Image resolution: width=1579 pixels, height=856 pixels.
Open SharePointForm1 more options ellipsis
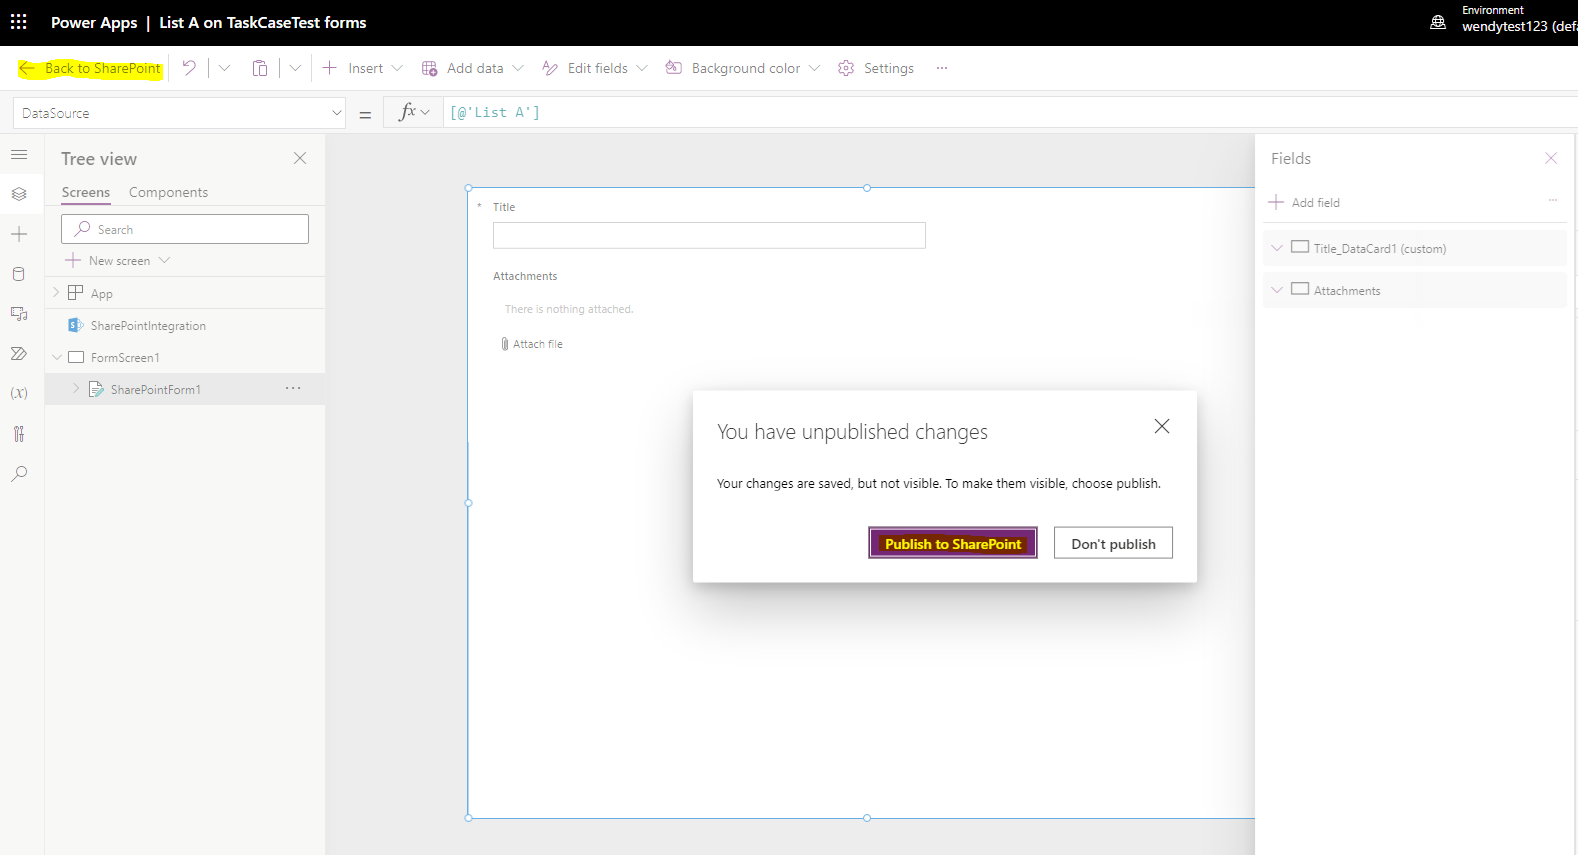click(293, 388)
